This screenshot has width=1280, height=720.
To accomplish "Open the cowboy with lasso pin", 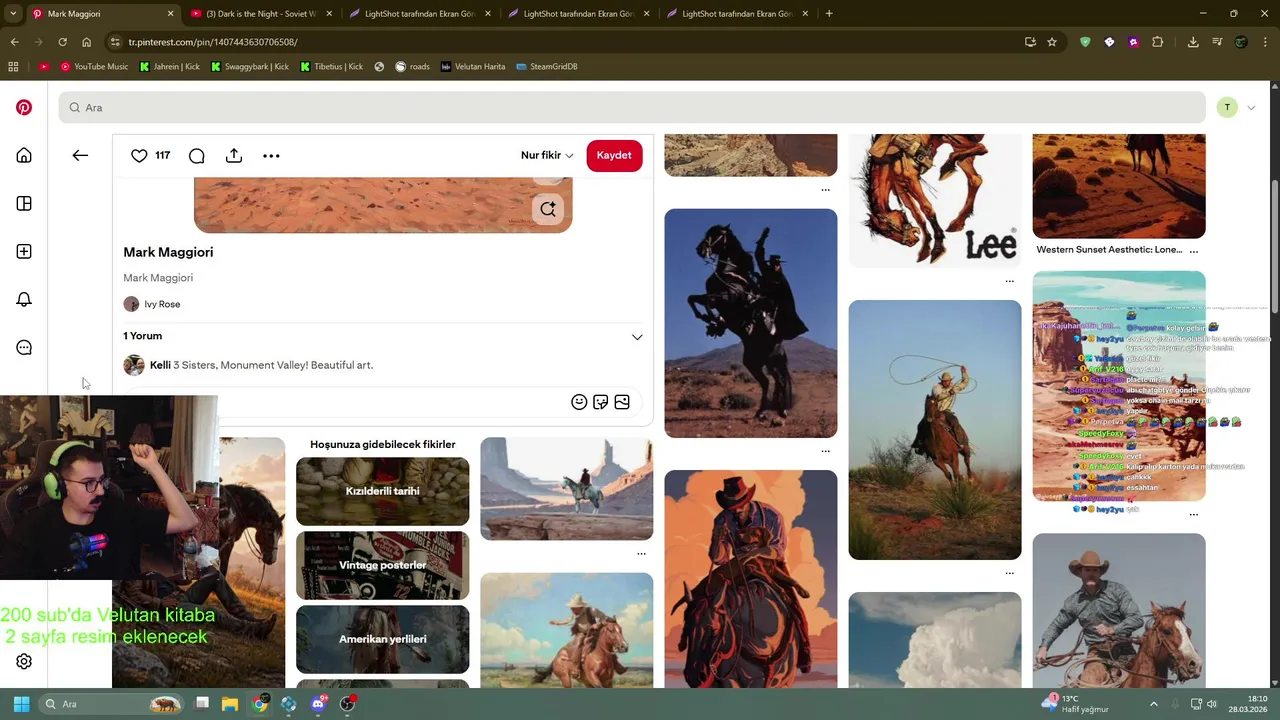I will click(x=934, y=430).
